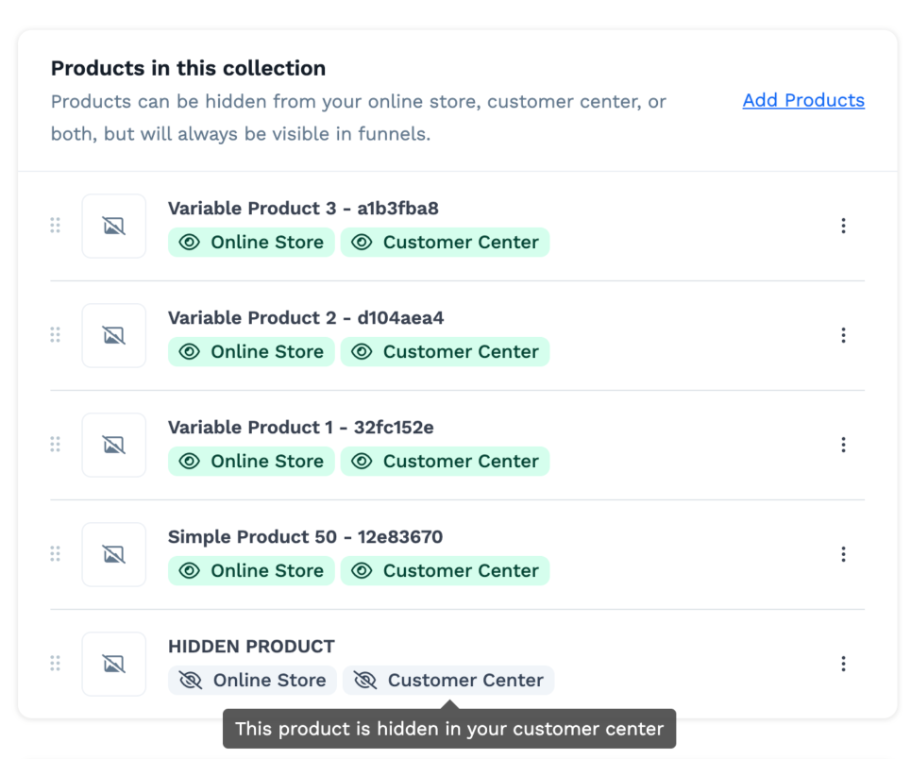Toggle hidden Online Store badge on HIDDEN PRODUCT
The width and height of the screenshot is (914, 759).
[252, 680]
